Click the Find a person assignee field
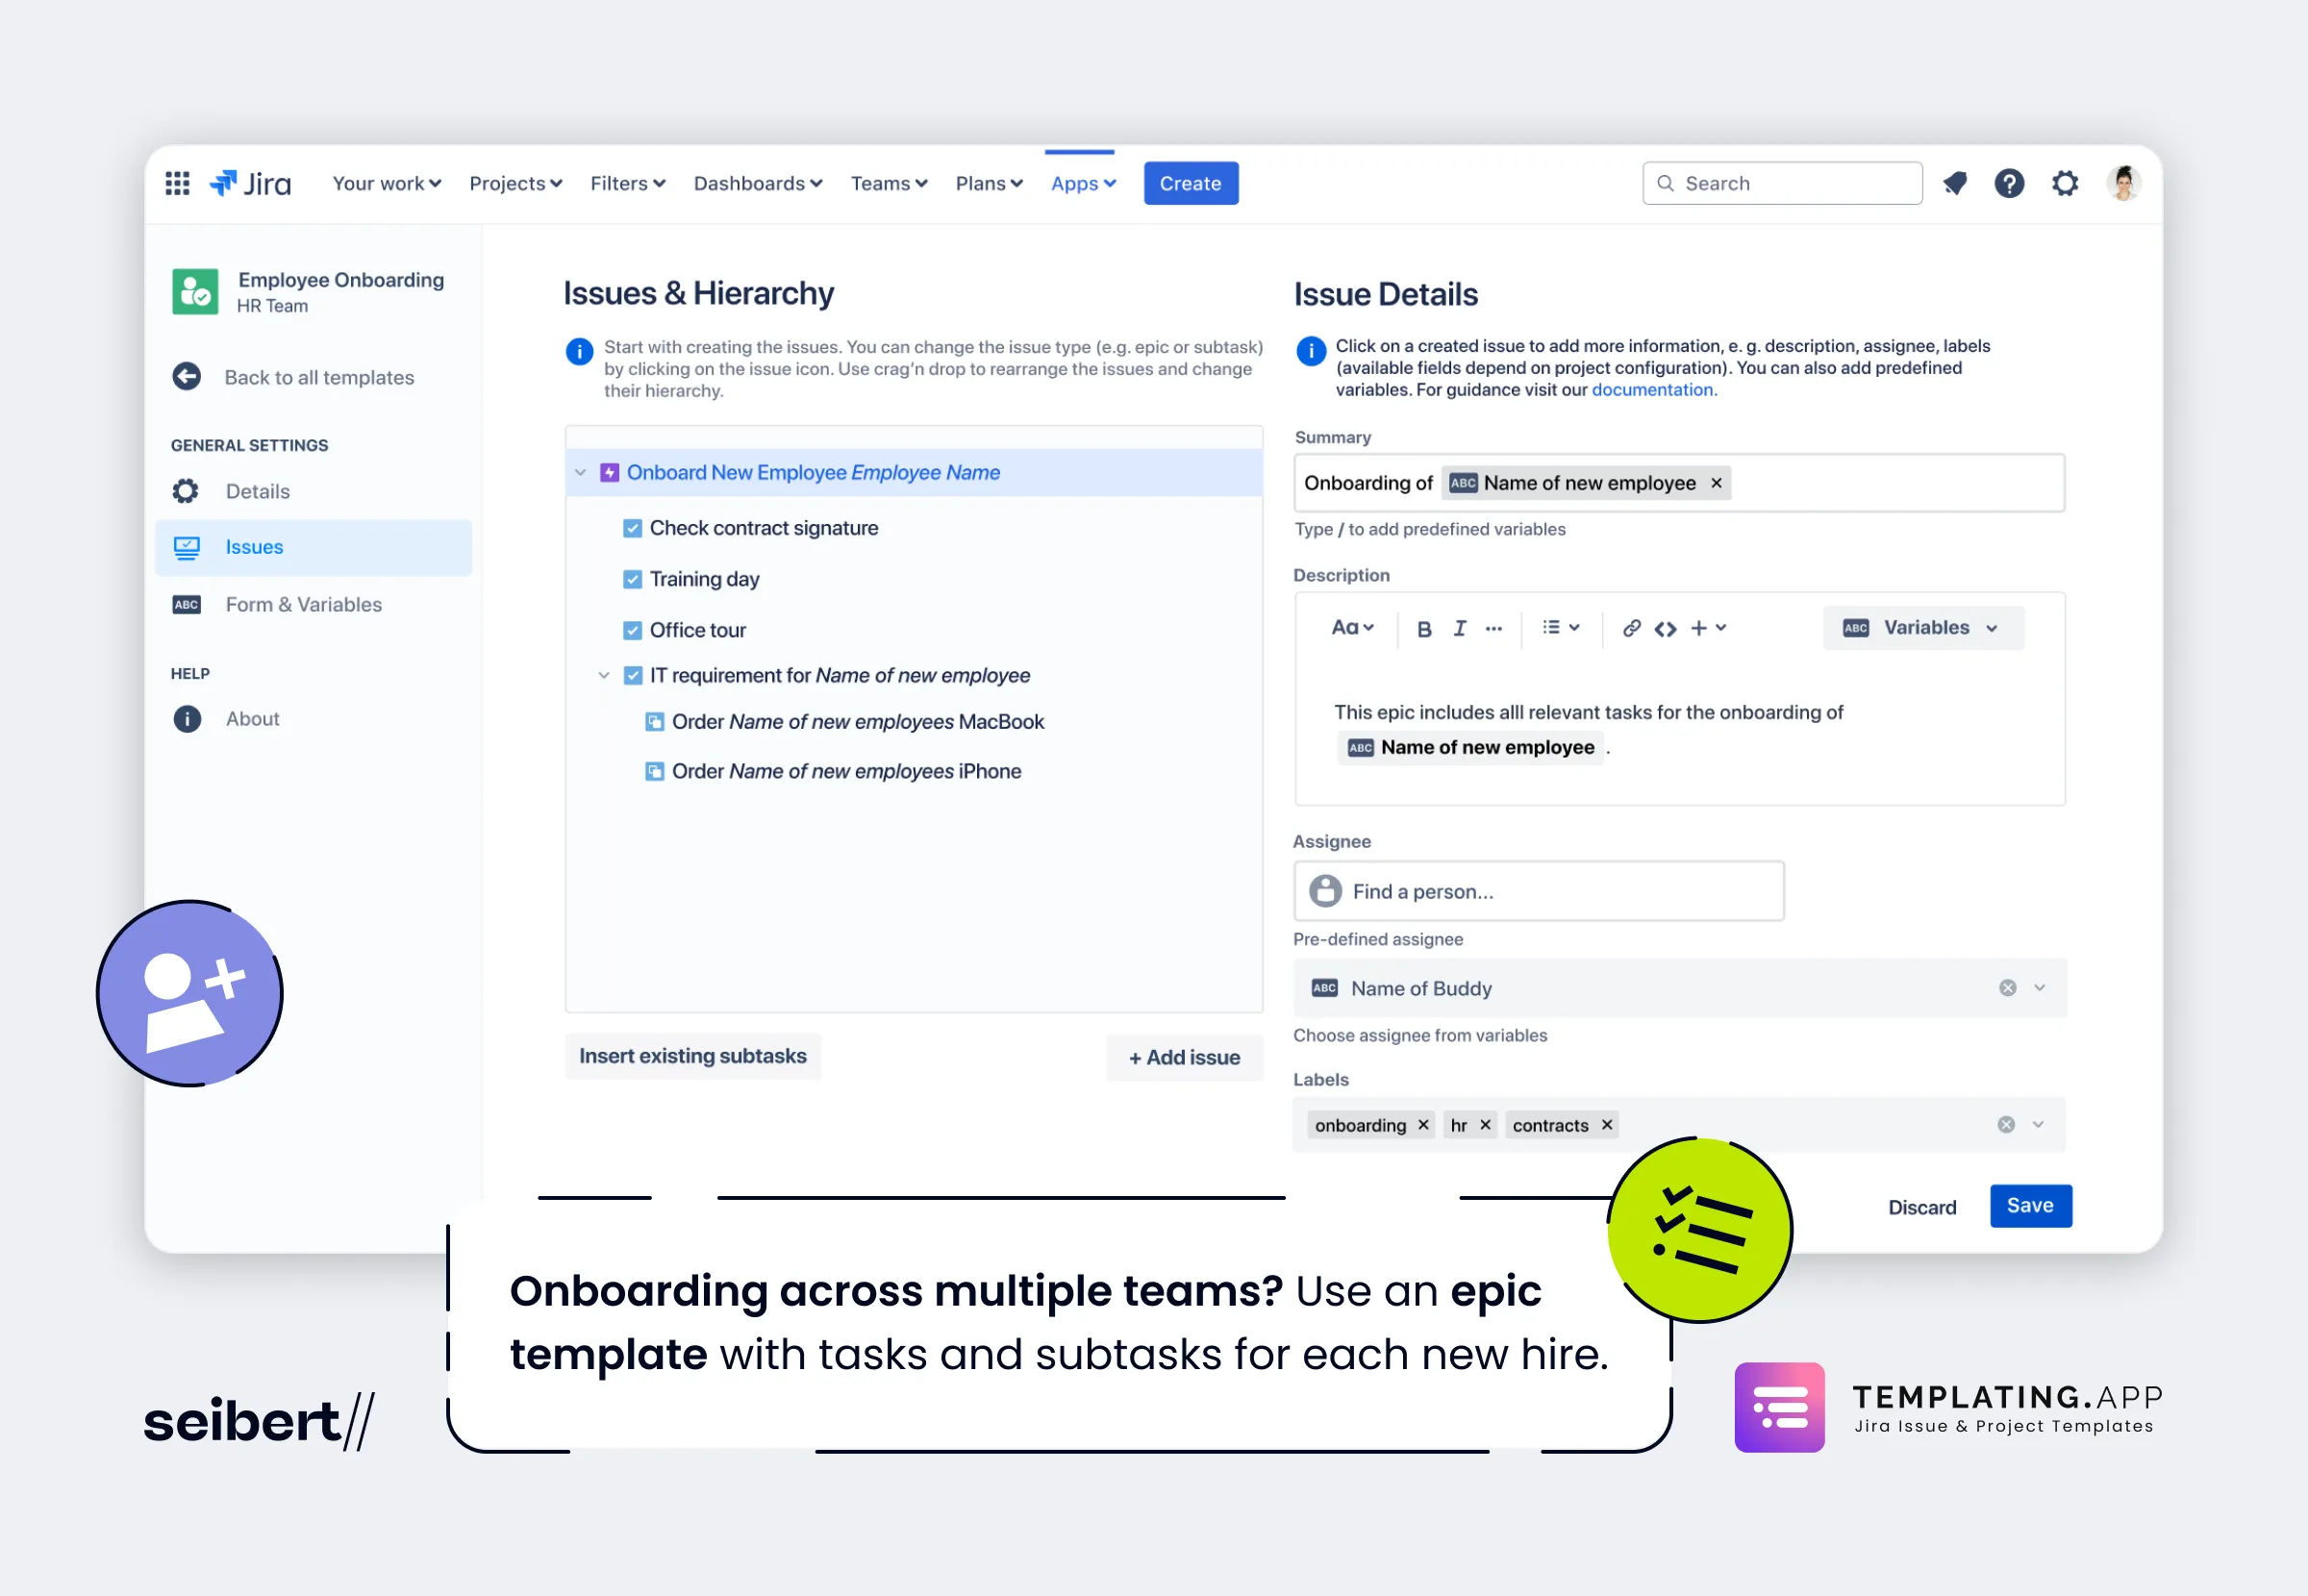This screenshot has height=1596, width=2308. click(x=1538, y=891)
